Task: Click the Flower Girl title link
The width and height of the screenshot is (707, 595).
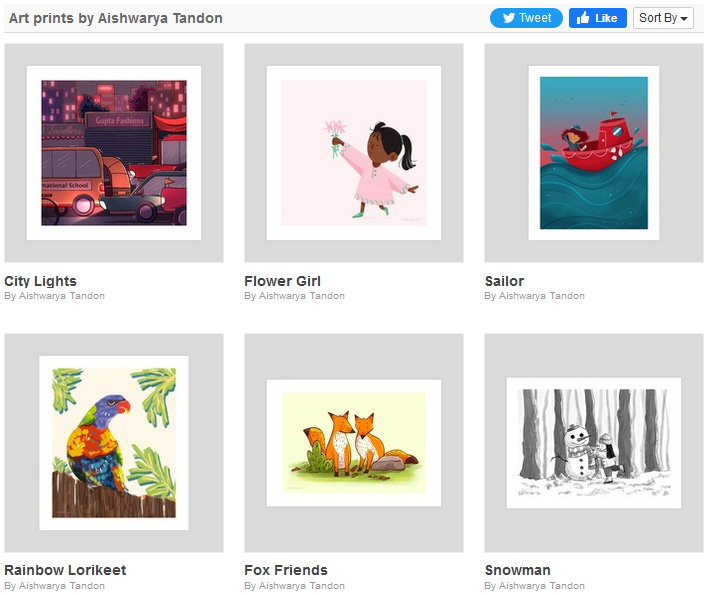Action: click(x=282, y=281)
